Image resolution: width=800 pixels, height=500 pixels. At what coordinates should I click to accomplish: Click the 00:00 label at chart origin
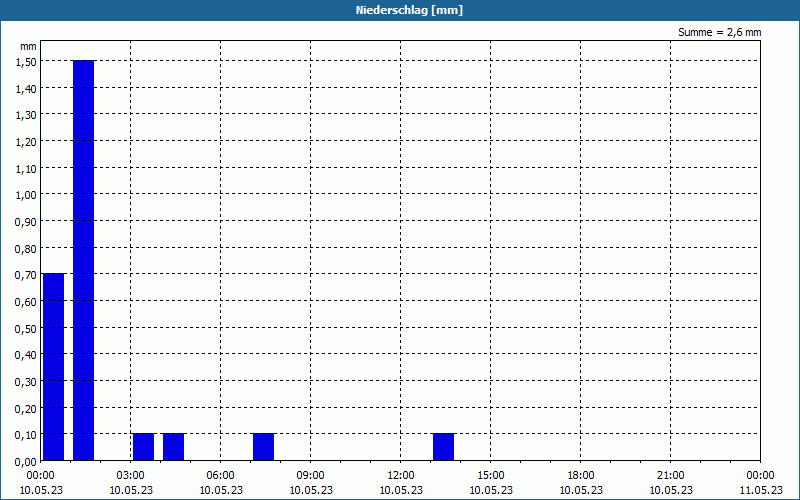click(41, 476)
